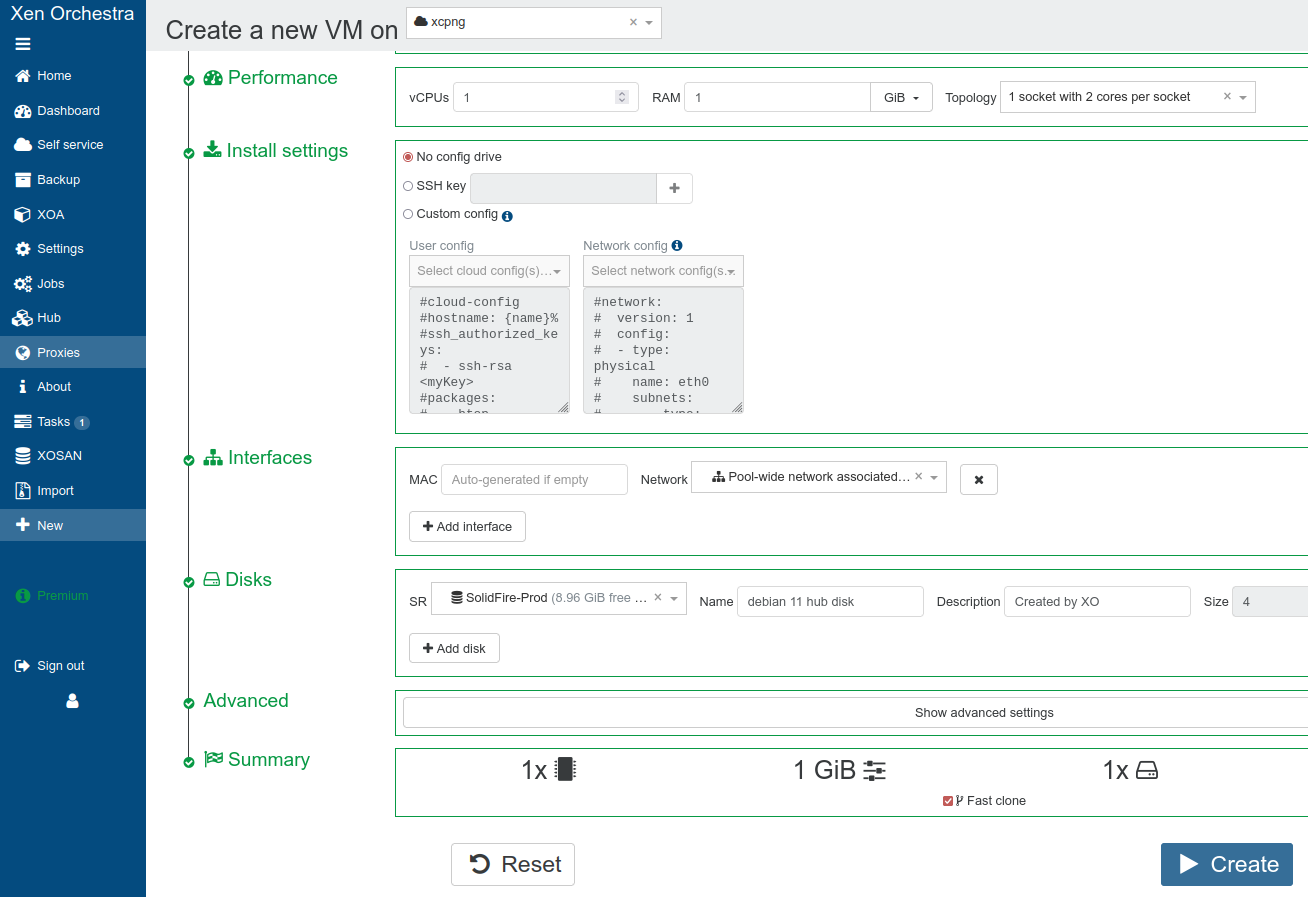
Task: Click the Add disk button
Action: (x=454, y=649)
